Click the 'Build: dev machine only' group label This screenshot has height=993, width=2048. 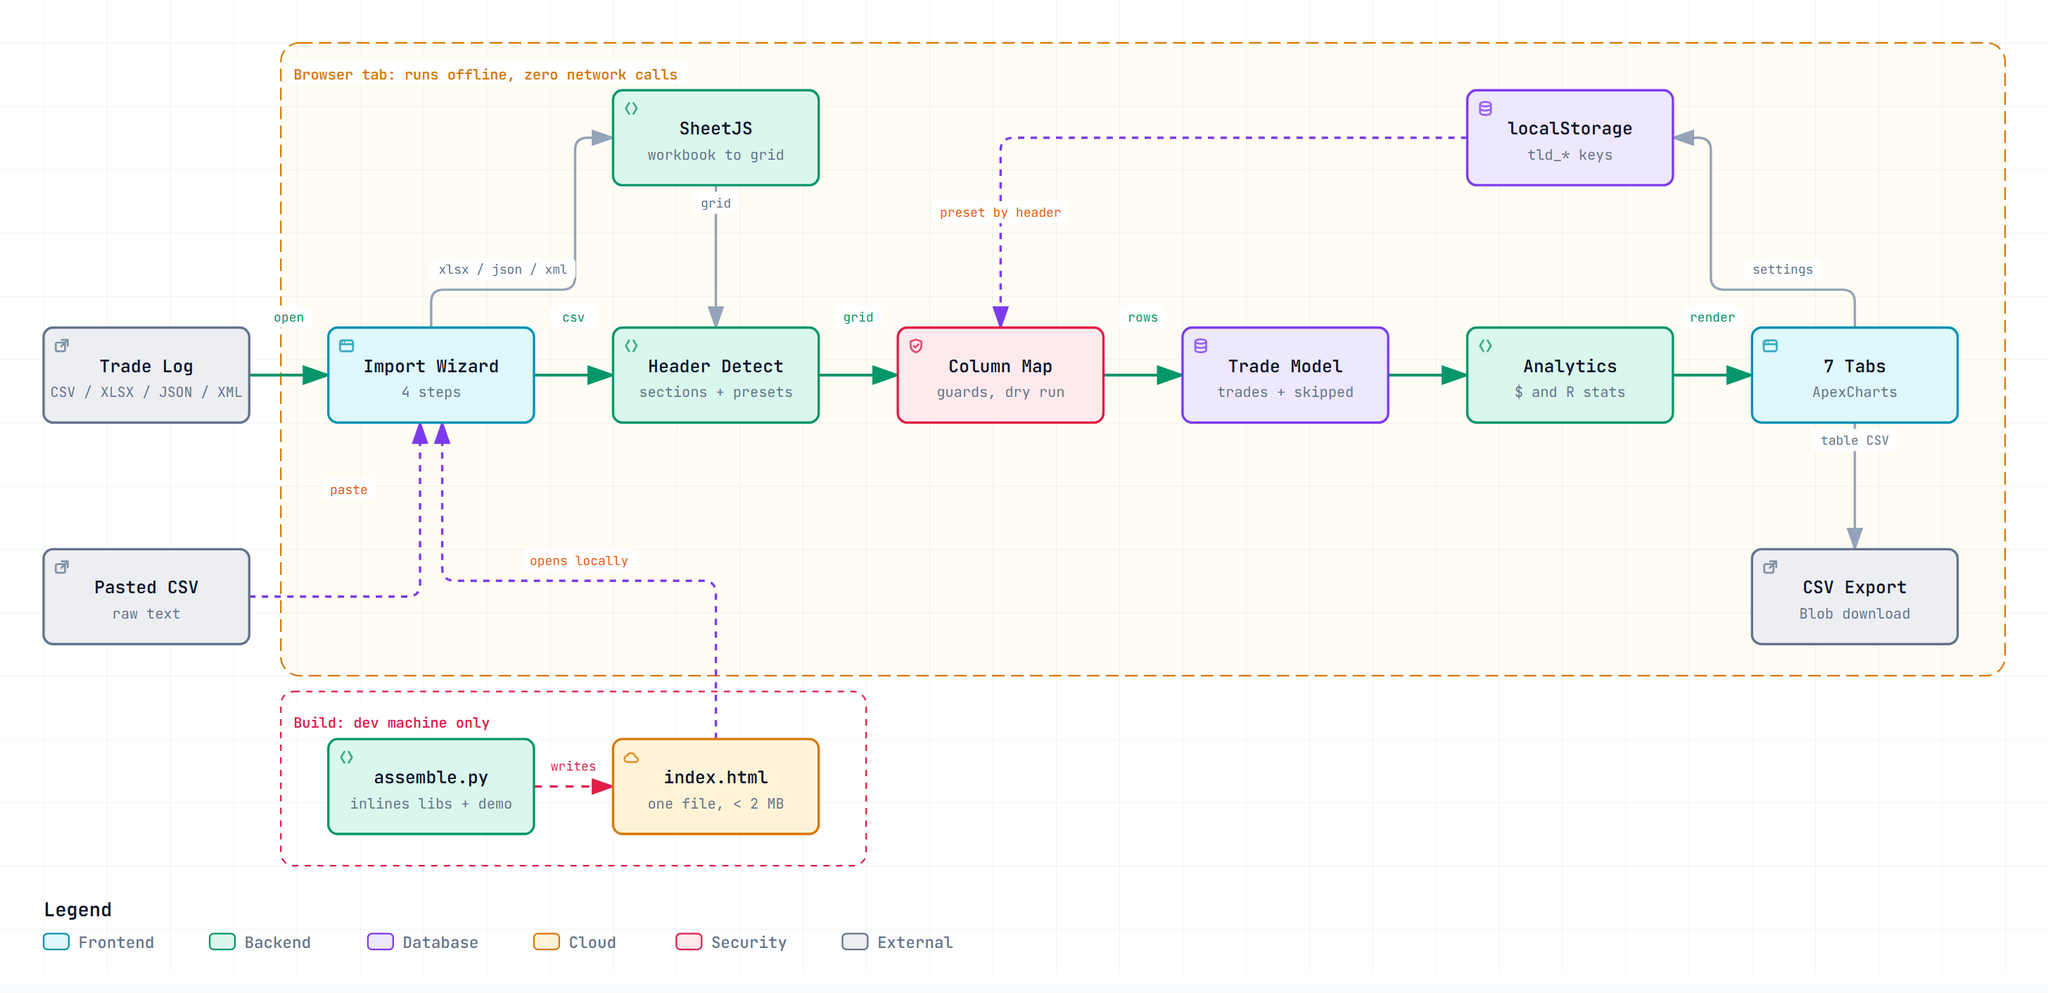[391, 723]
